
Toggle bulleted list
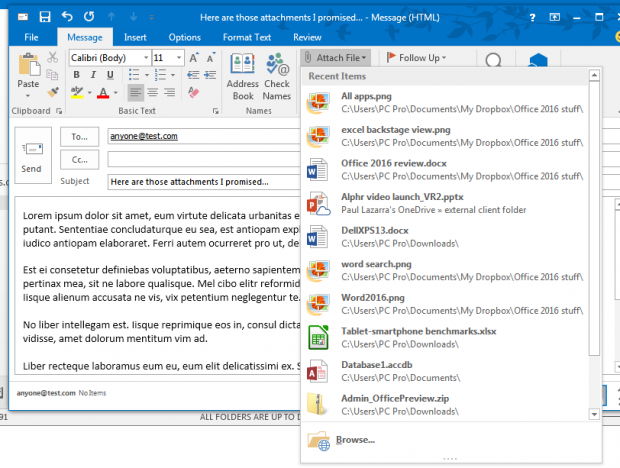pos(134,74)
